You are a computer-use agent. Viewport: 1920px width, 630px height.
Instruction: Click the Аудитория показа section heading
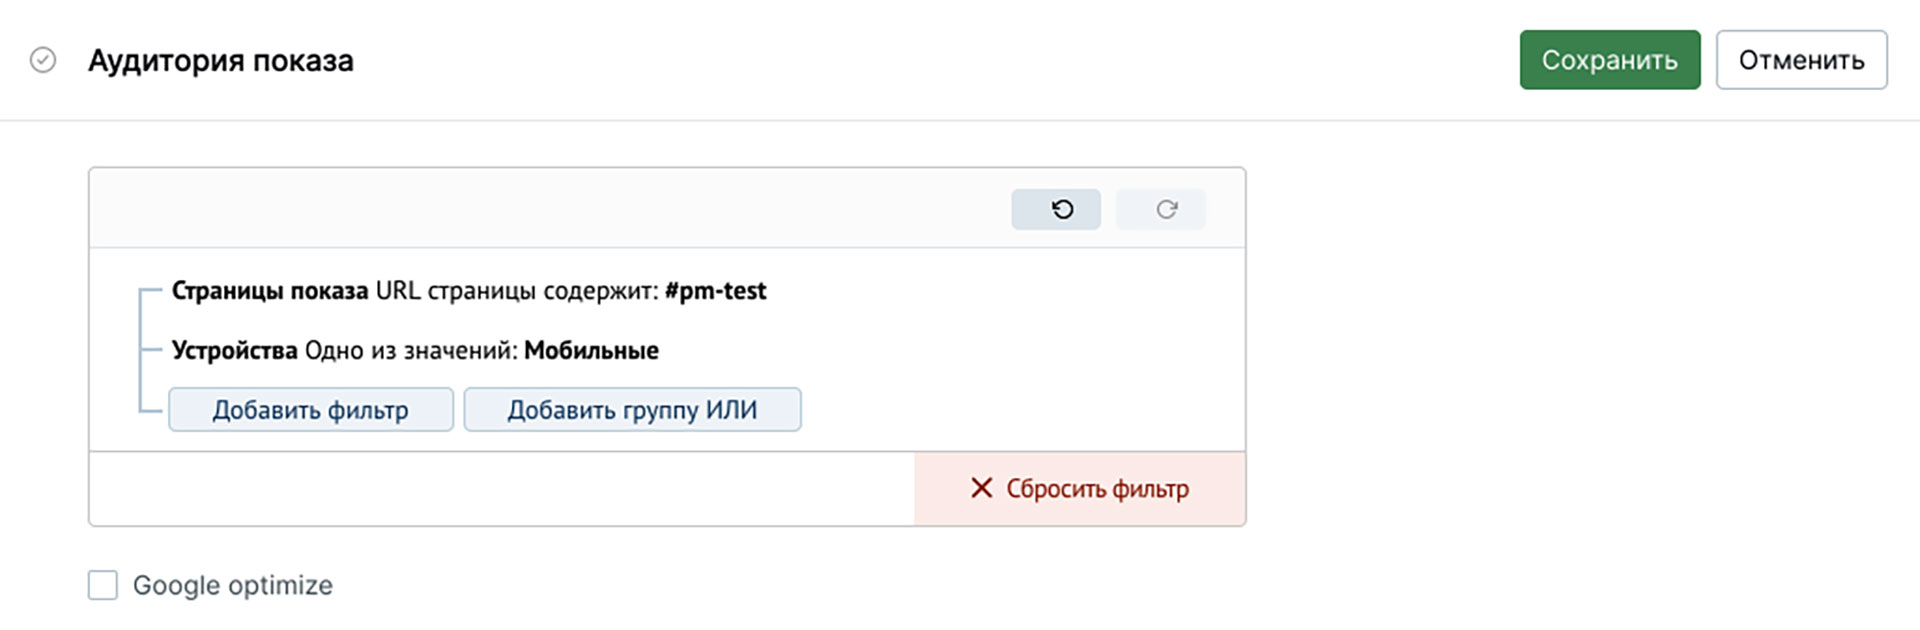[x=221, y=61]
